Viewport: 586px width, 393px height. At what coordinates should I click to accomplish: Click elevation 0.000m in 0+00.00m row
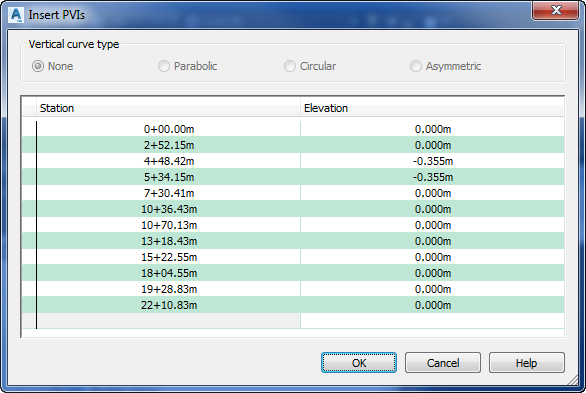click(432, 129)
